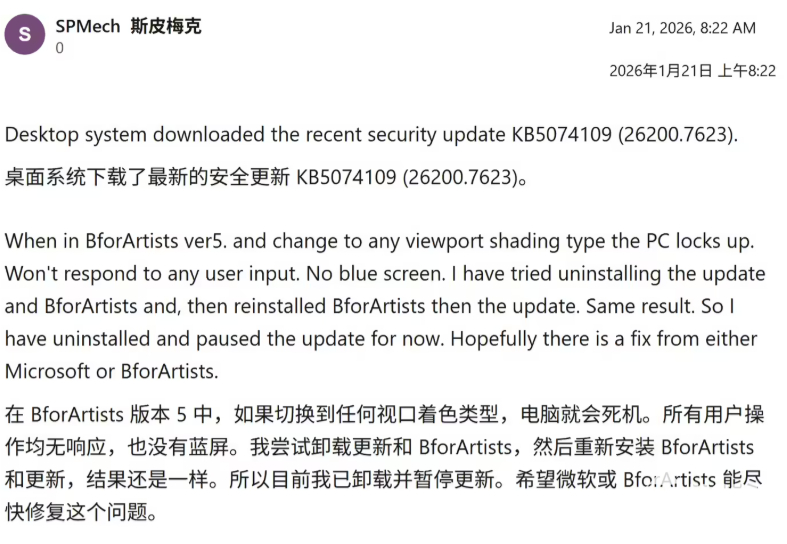The height and width of the screenshot is (544, 787).
Task: Click the reputation count 0 under the username
Action: click(x=60, y=47)
